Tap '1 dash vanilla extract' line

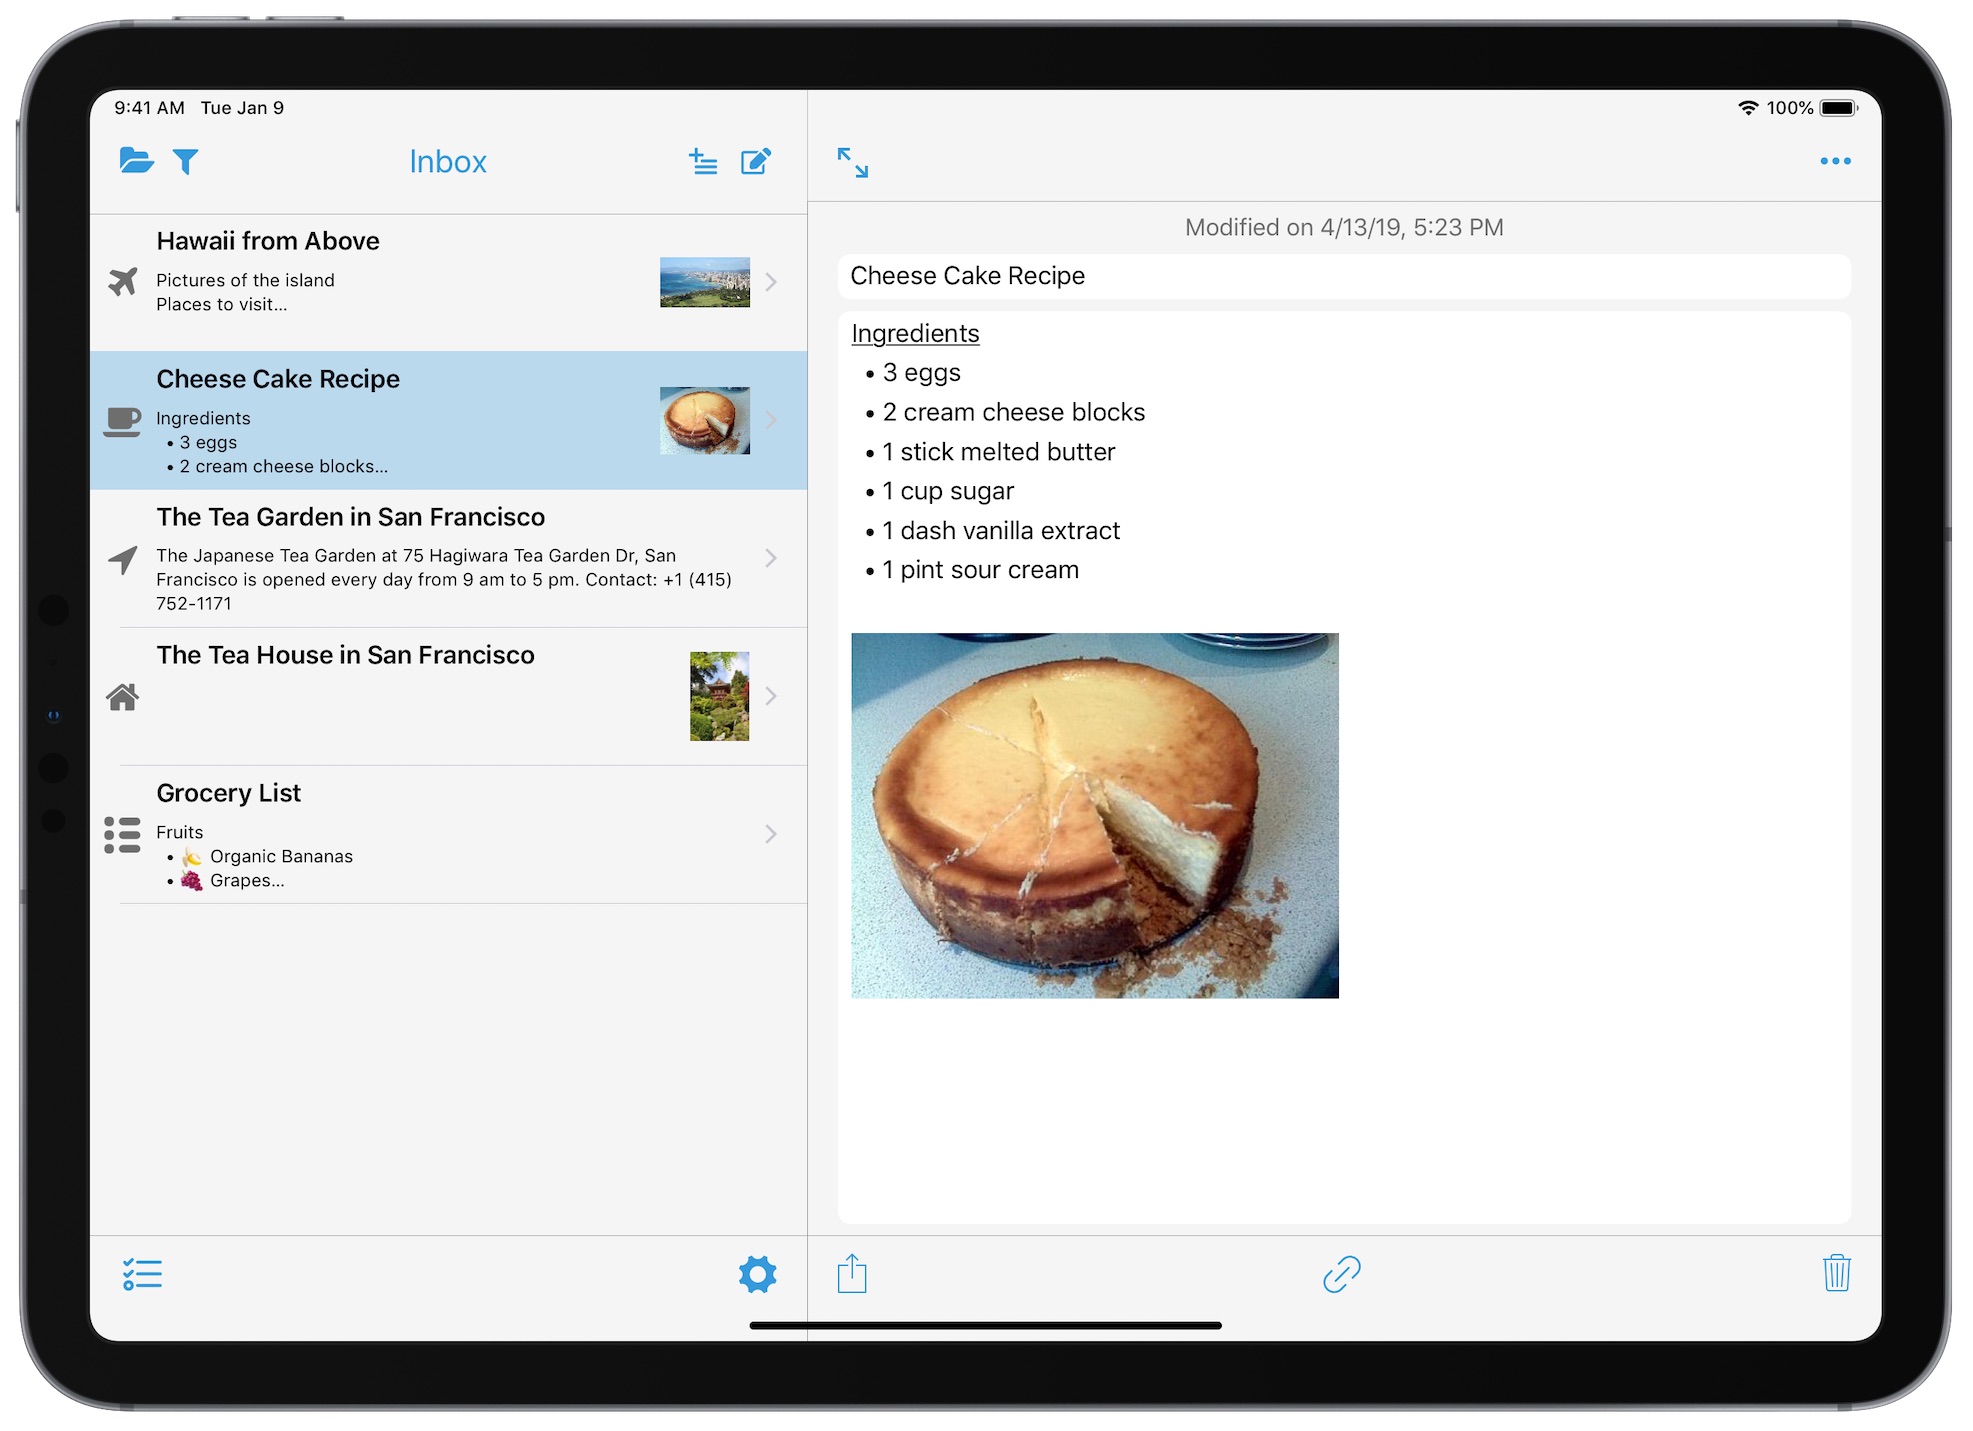point(1001,531)
